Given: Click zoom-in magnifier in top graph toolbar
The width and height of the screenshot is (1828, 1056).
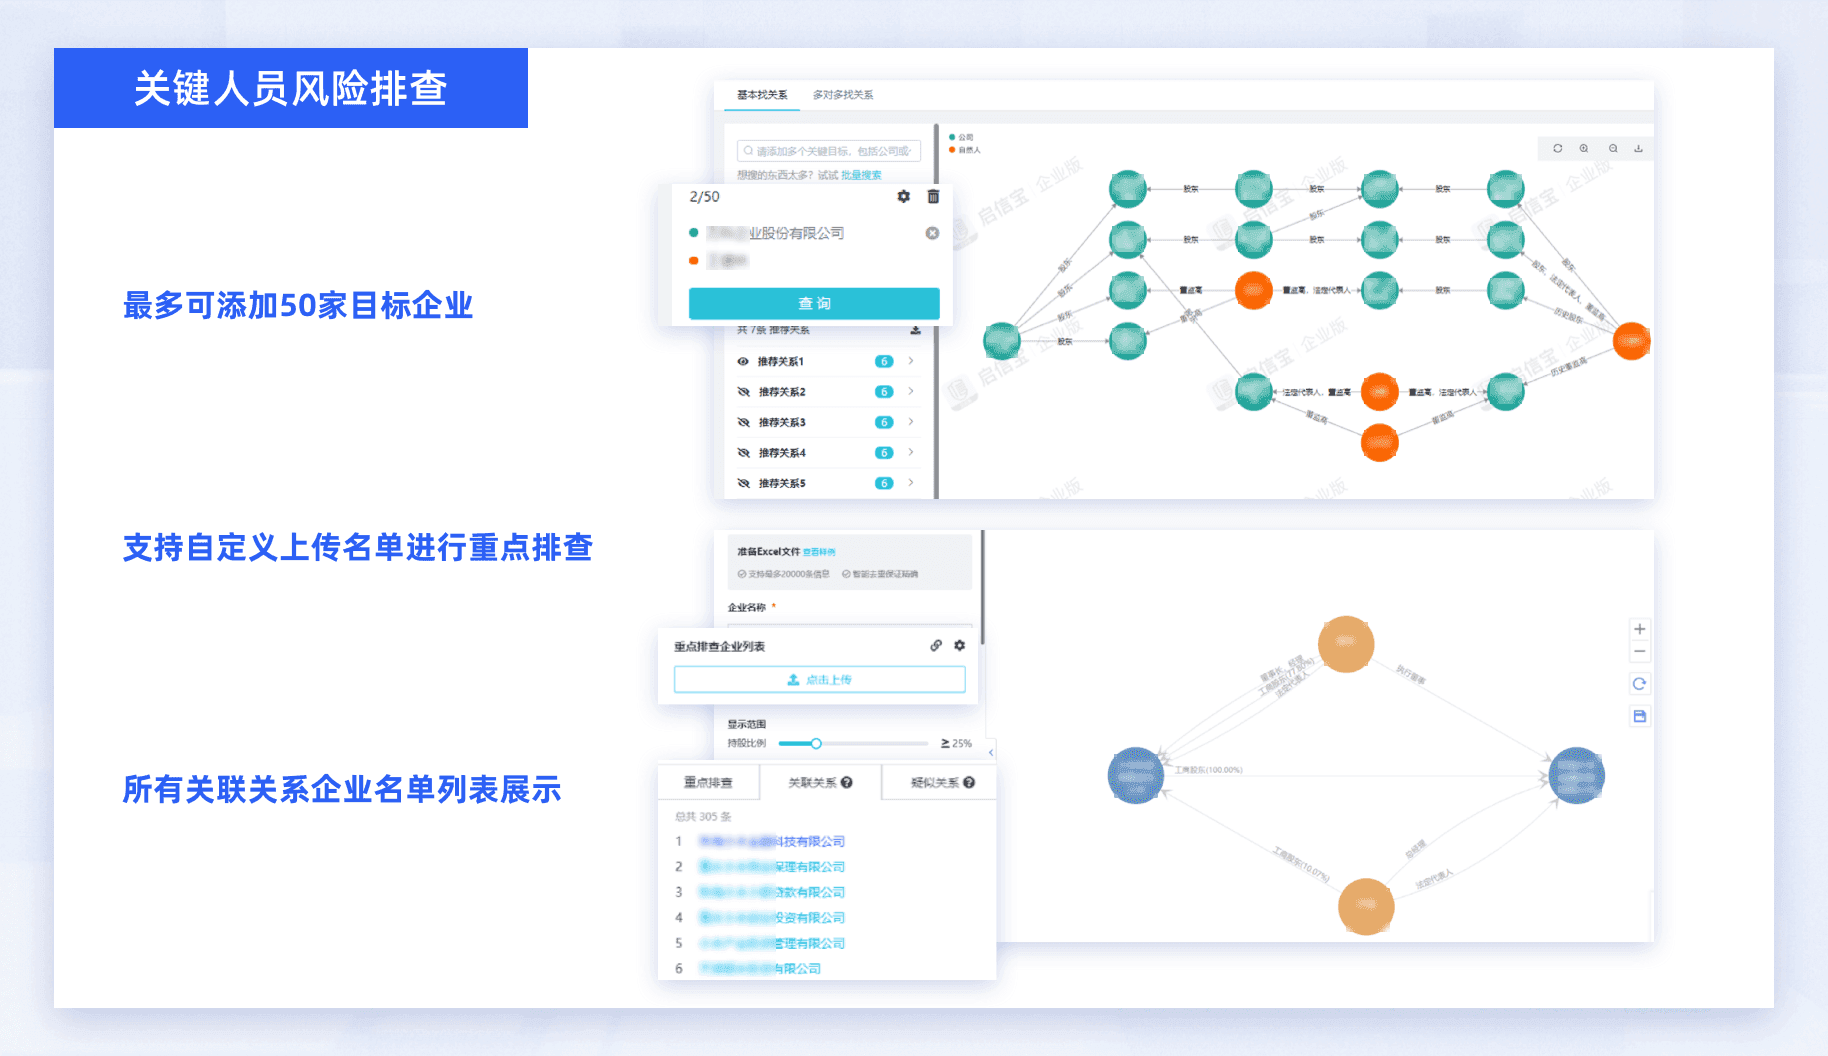Looking at the screenshot, I should coord(1584,148).
